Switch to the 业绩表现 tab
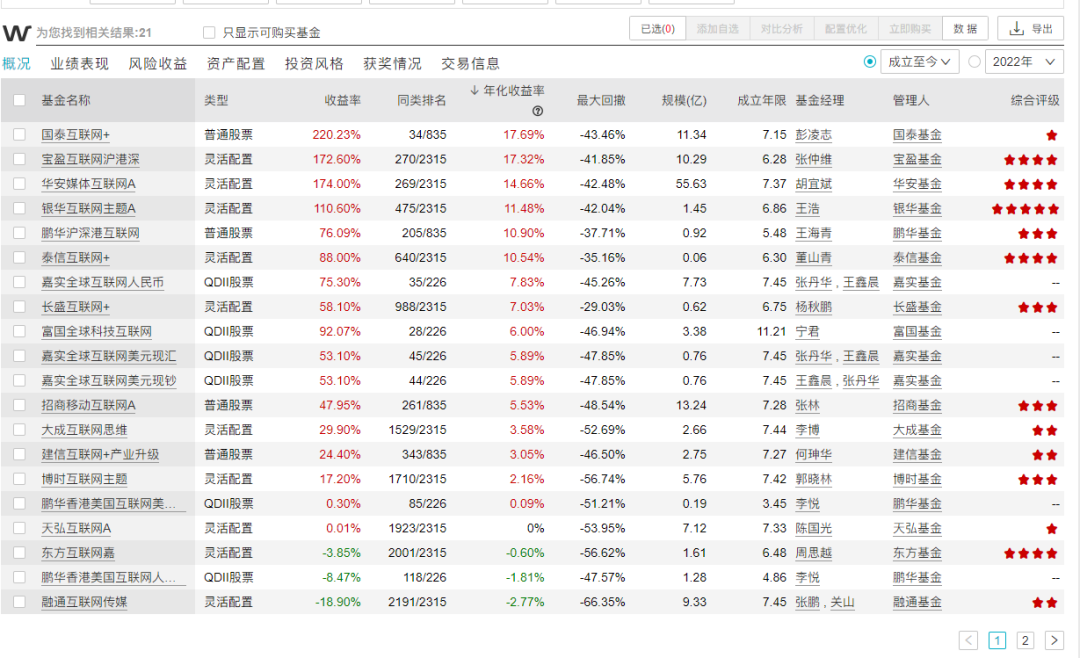This screenshot has height=658, width=1080. tap(79, 64)
